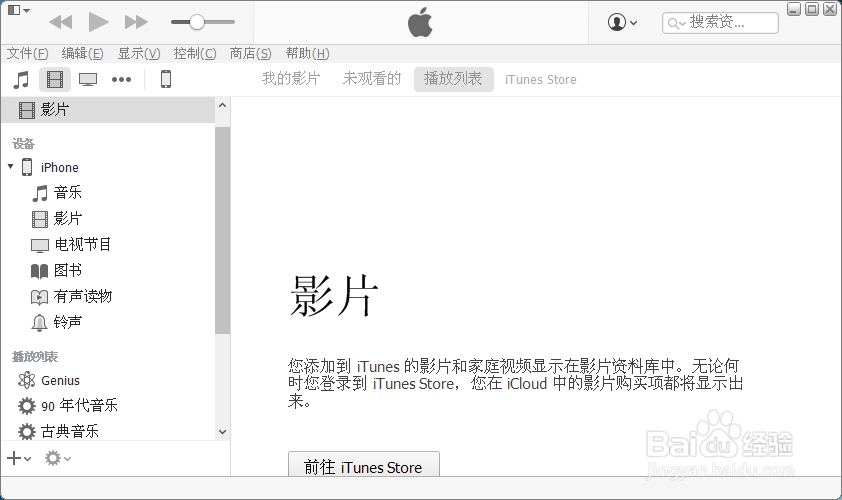842x500 pixels.
Task: Open the 编辑(E) menu
Action: 82,53
